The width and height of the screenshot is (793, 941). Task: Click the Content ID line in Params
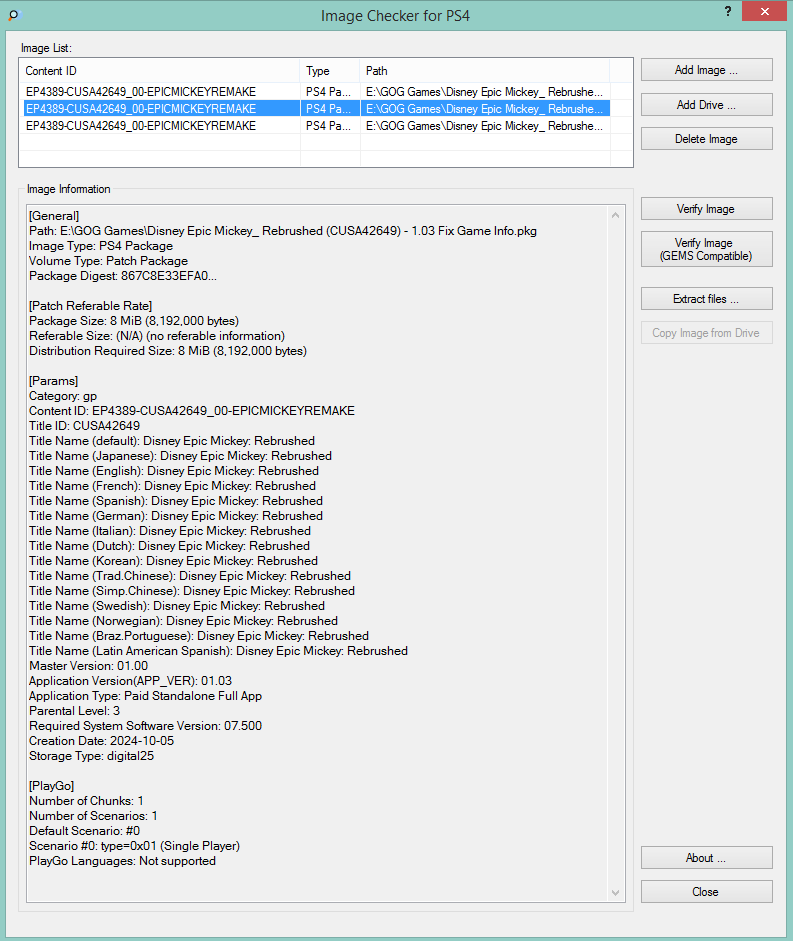[192, 411]
